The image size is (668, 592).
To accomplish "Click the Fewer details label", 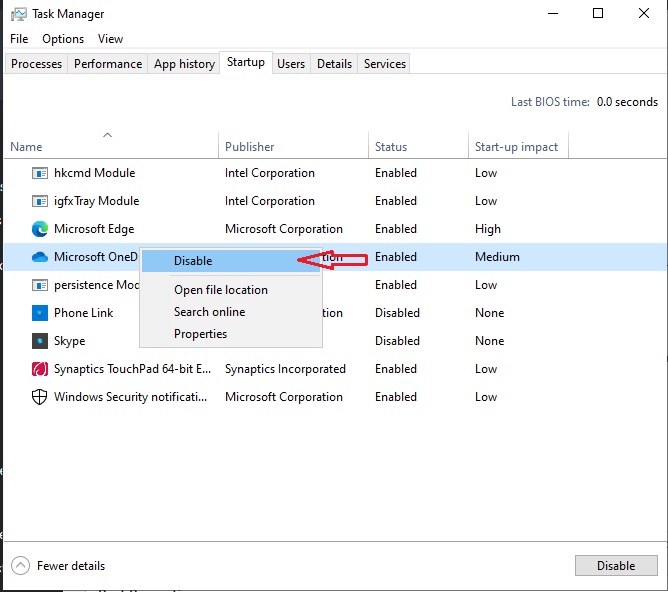I will (71, 566).
